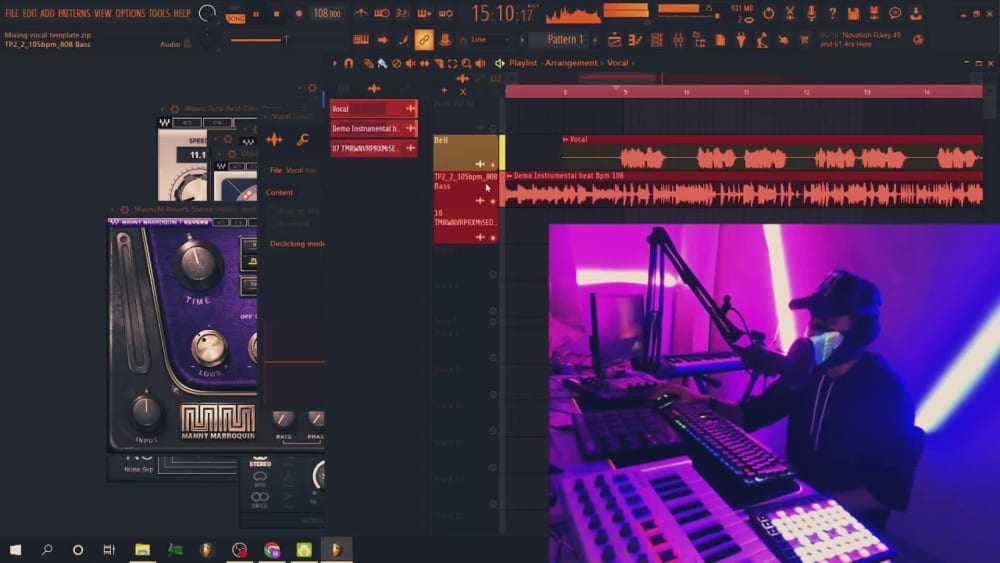This screenshot has width=1000, height=563.
Task: Open the channel rack icon
Action: point(657,40)
